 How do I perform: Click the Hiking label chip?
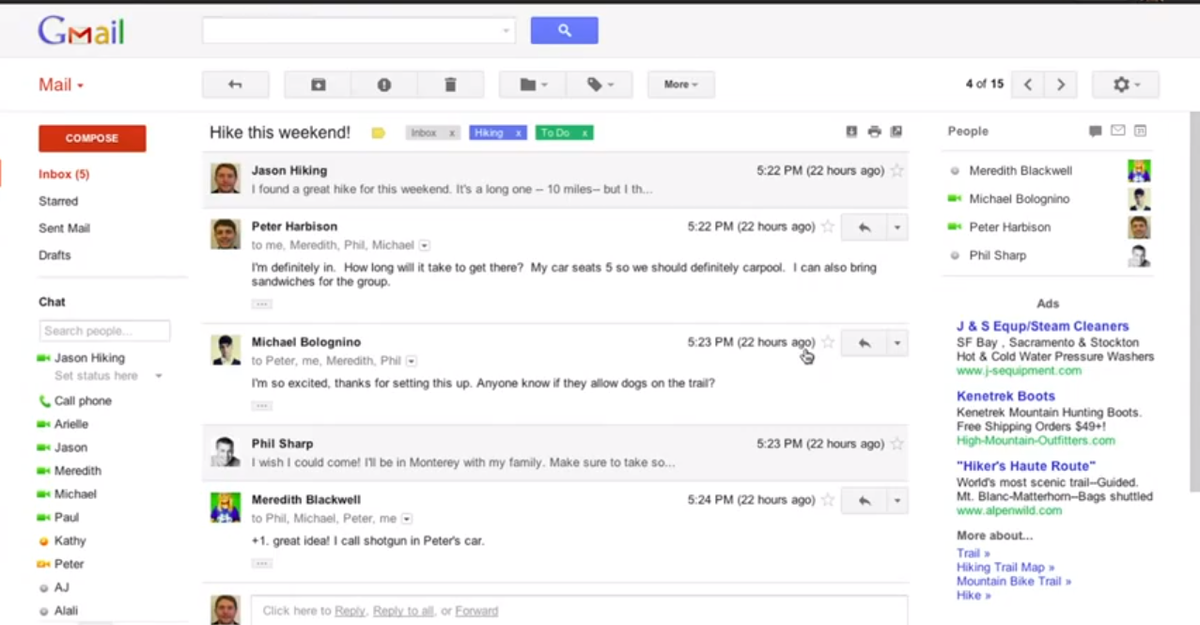489,133
